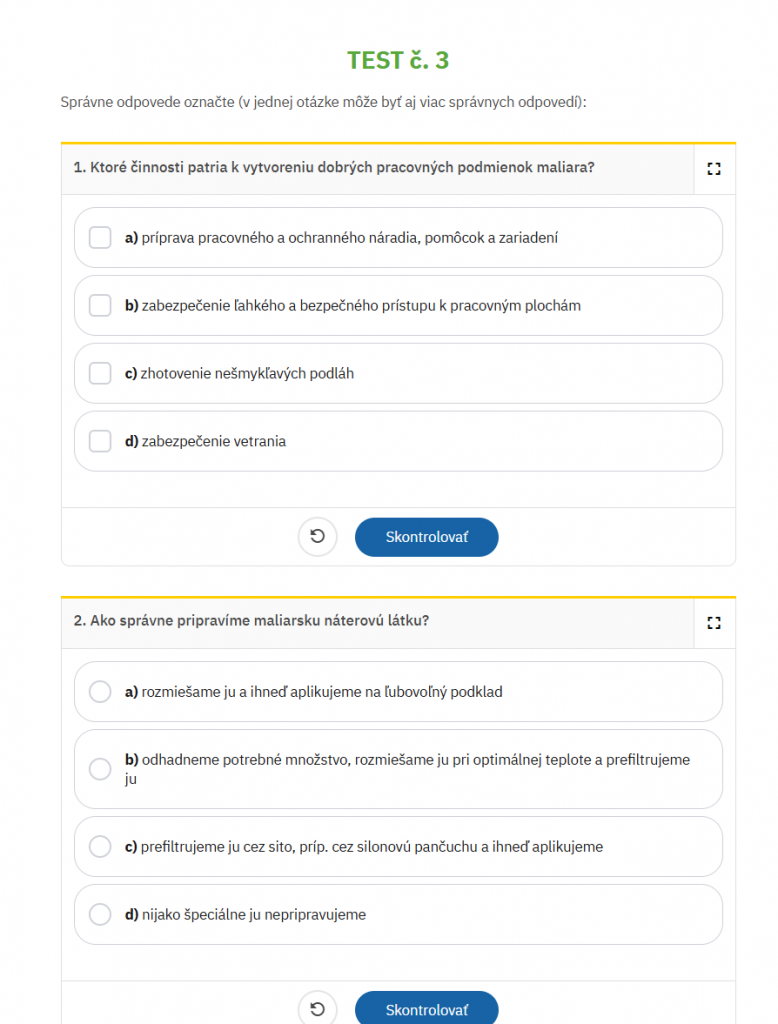Tick checkbox b) zabezpečenie ľahkého prístupu
The height and width of the screenshot is (1024, 778).
click(x=100, y=306)
